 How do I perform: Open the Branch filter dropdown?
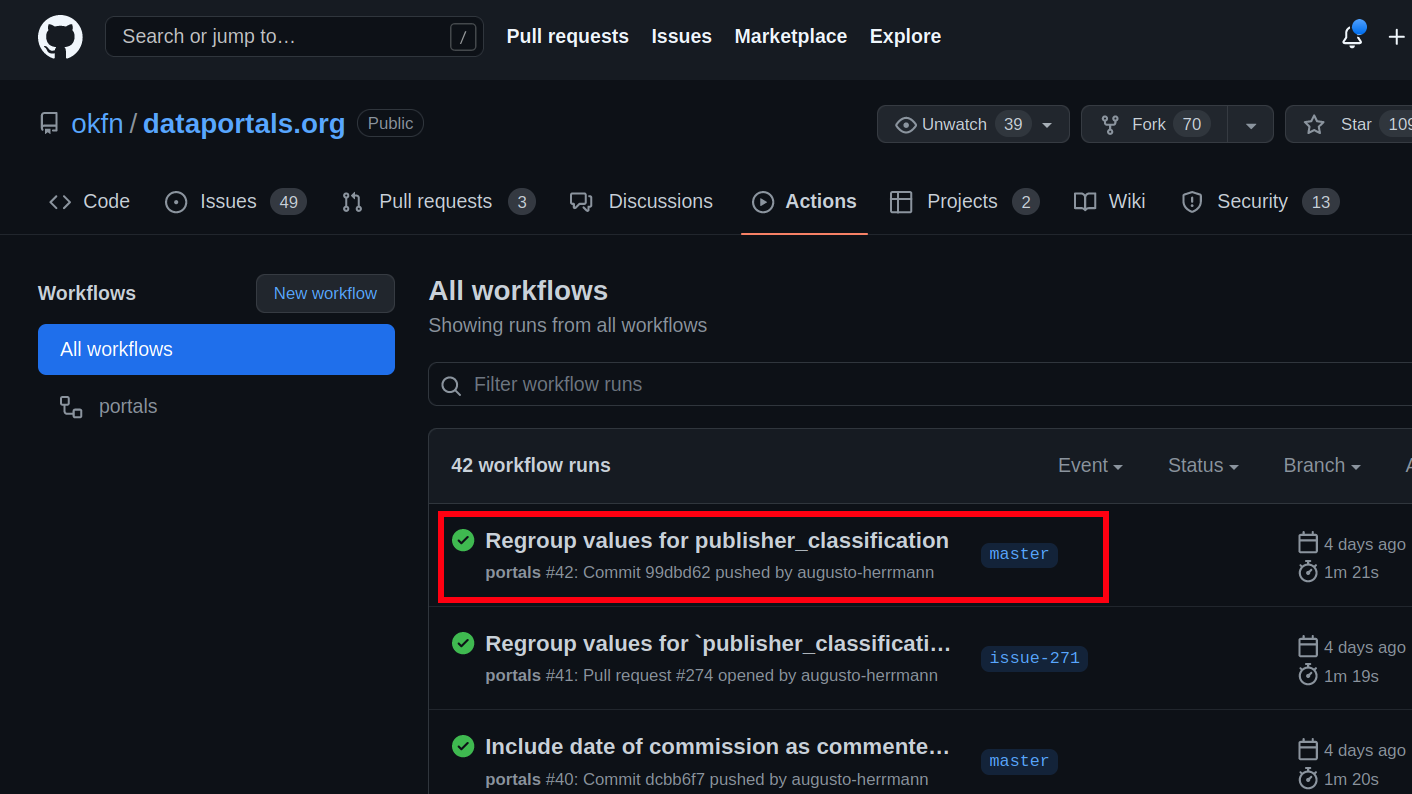click(x=1321, y=466)
